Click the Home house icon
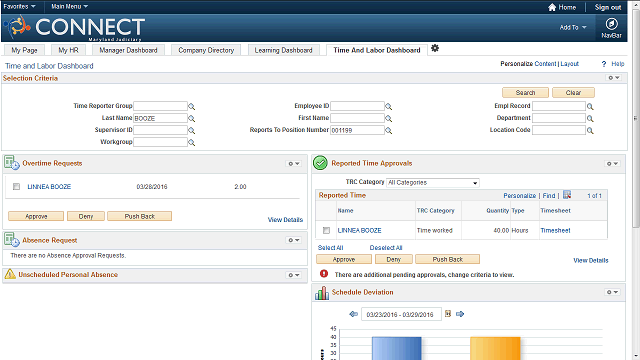This screenshot has width=640, height=360. click(x=552, y=7)
